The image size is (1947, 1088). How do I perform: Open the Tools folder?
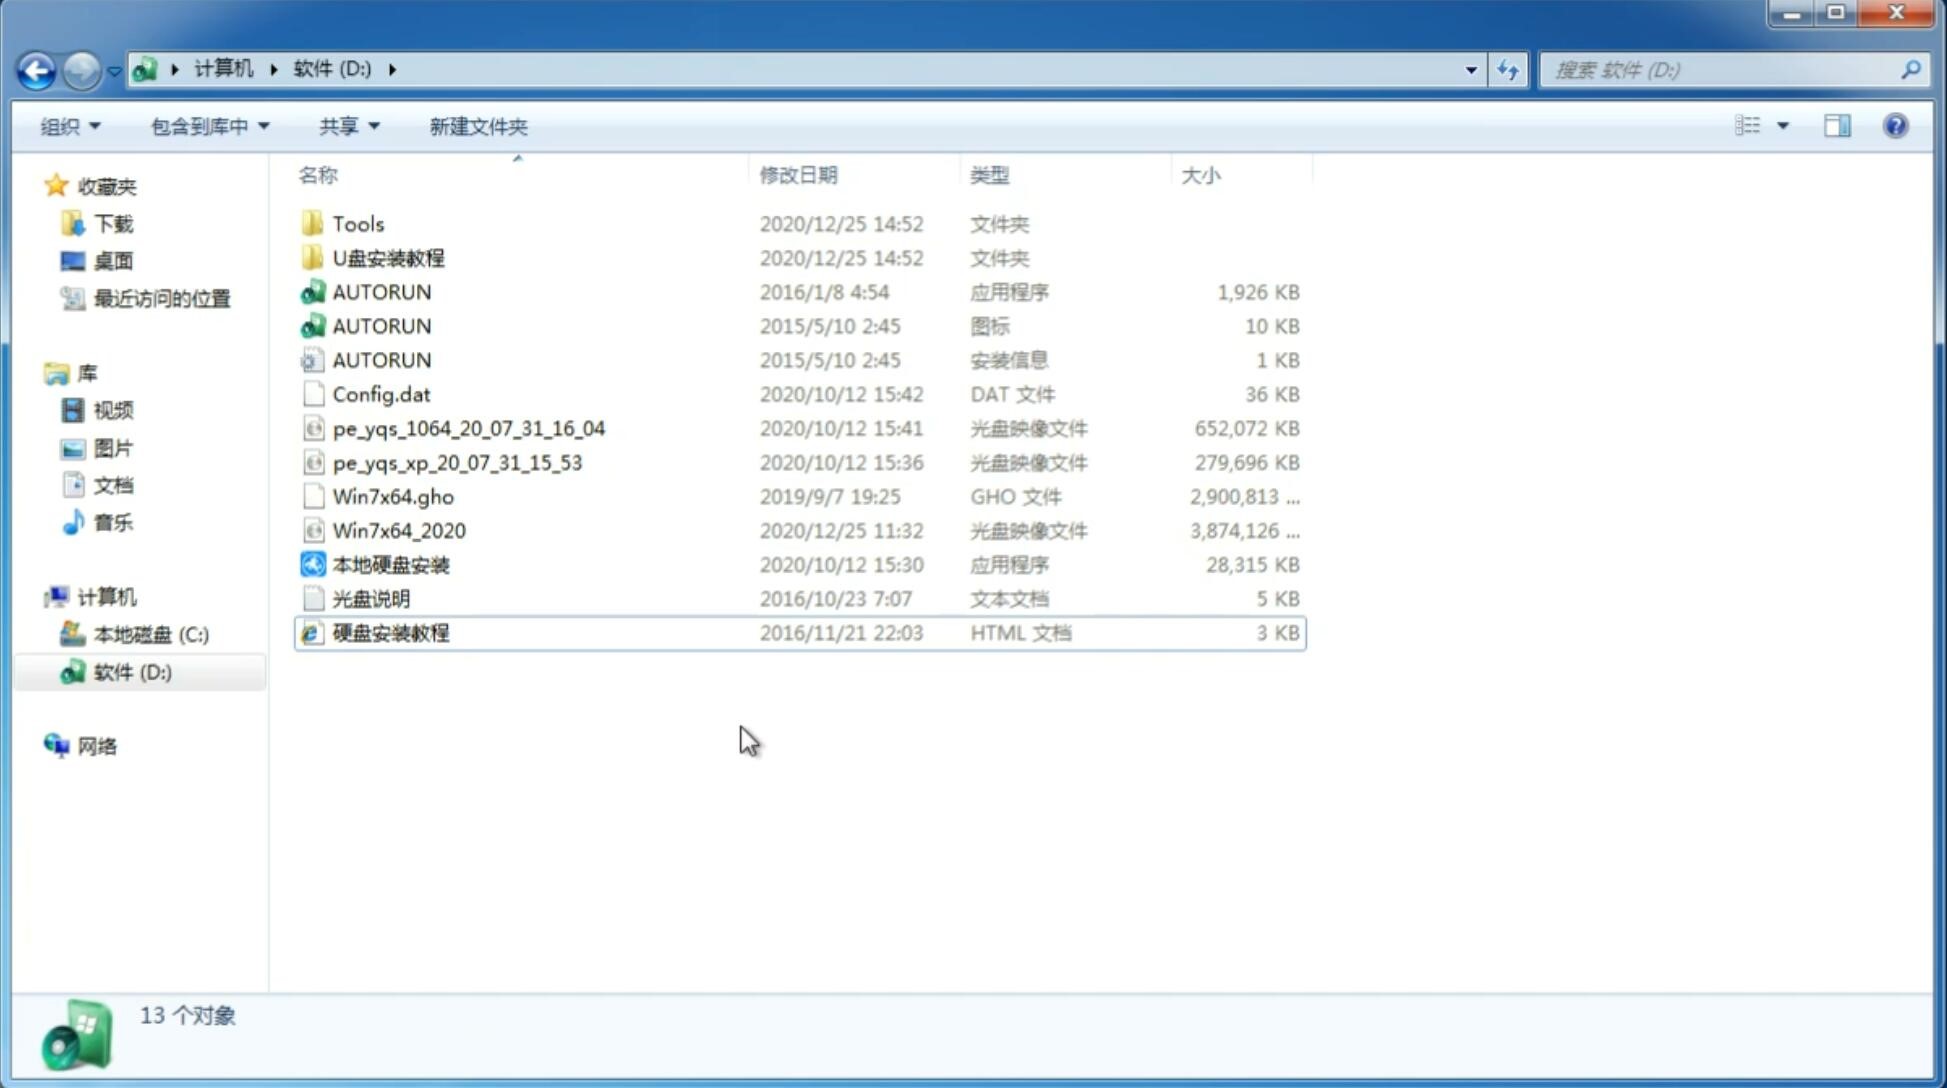pyautogui.click(x=357, y=223)
